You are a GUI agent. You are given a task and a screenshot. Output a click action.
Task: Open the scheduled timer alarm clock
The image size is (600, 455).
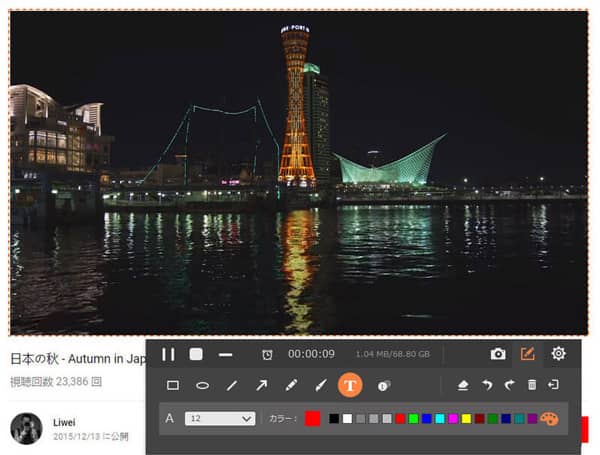click(x=267, y=355)
